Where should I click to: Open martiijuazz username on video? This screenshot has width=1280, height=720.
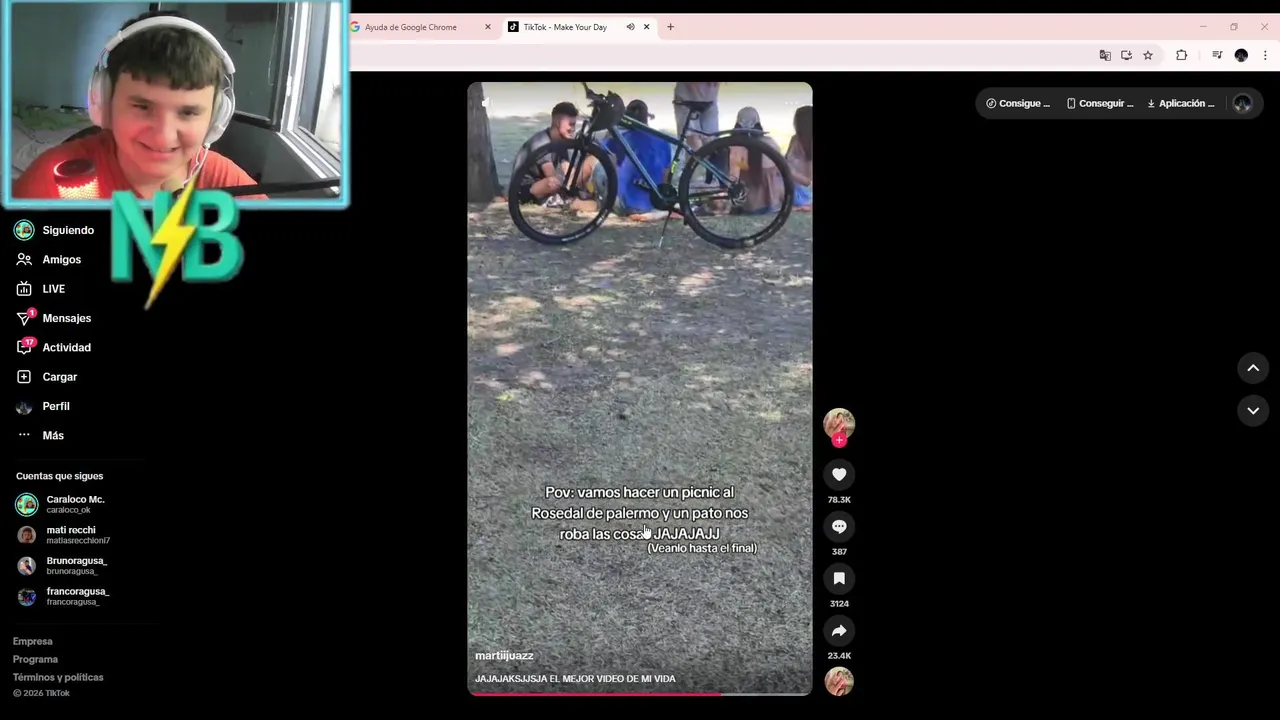tap(504, 655)
